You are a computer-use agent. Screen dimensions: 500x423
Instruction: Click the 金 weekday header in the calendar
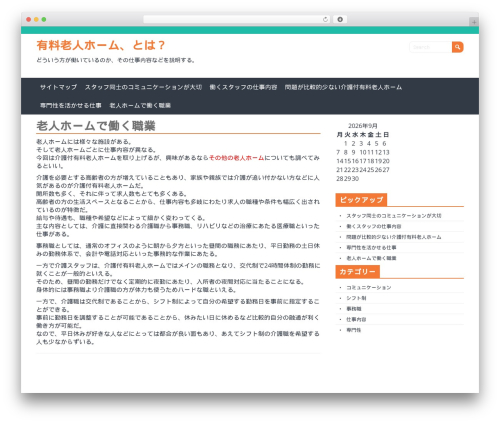point(370,135)
